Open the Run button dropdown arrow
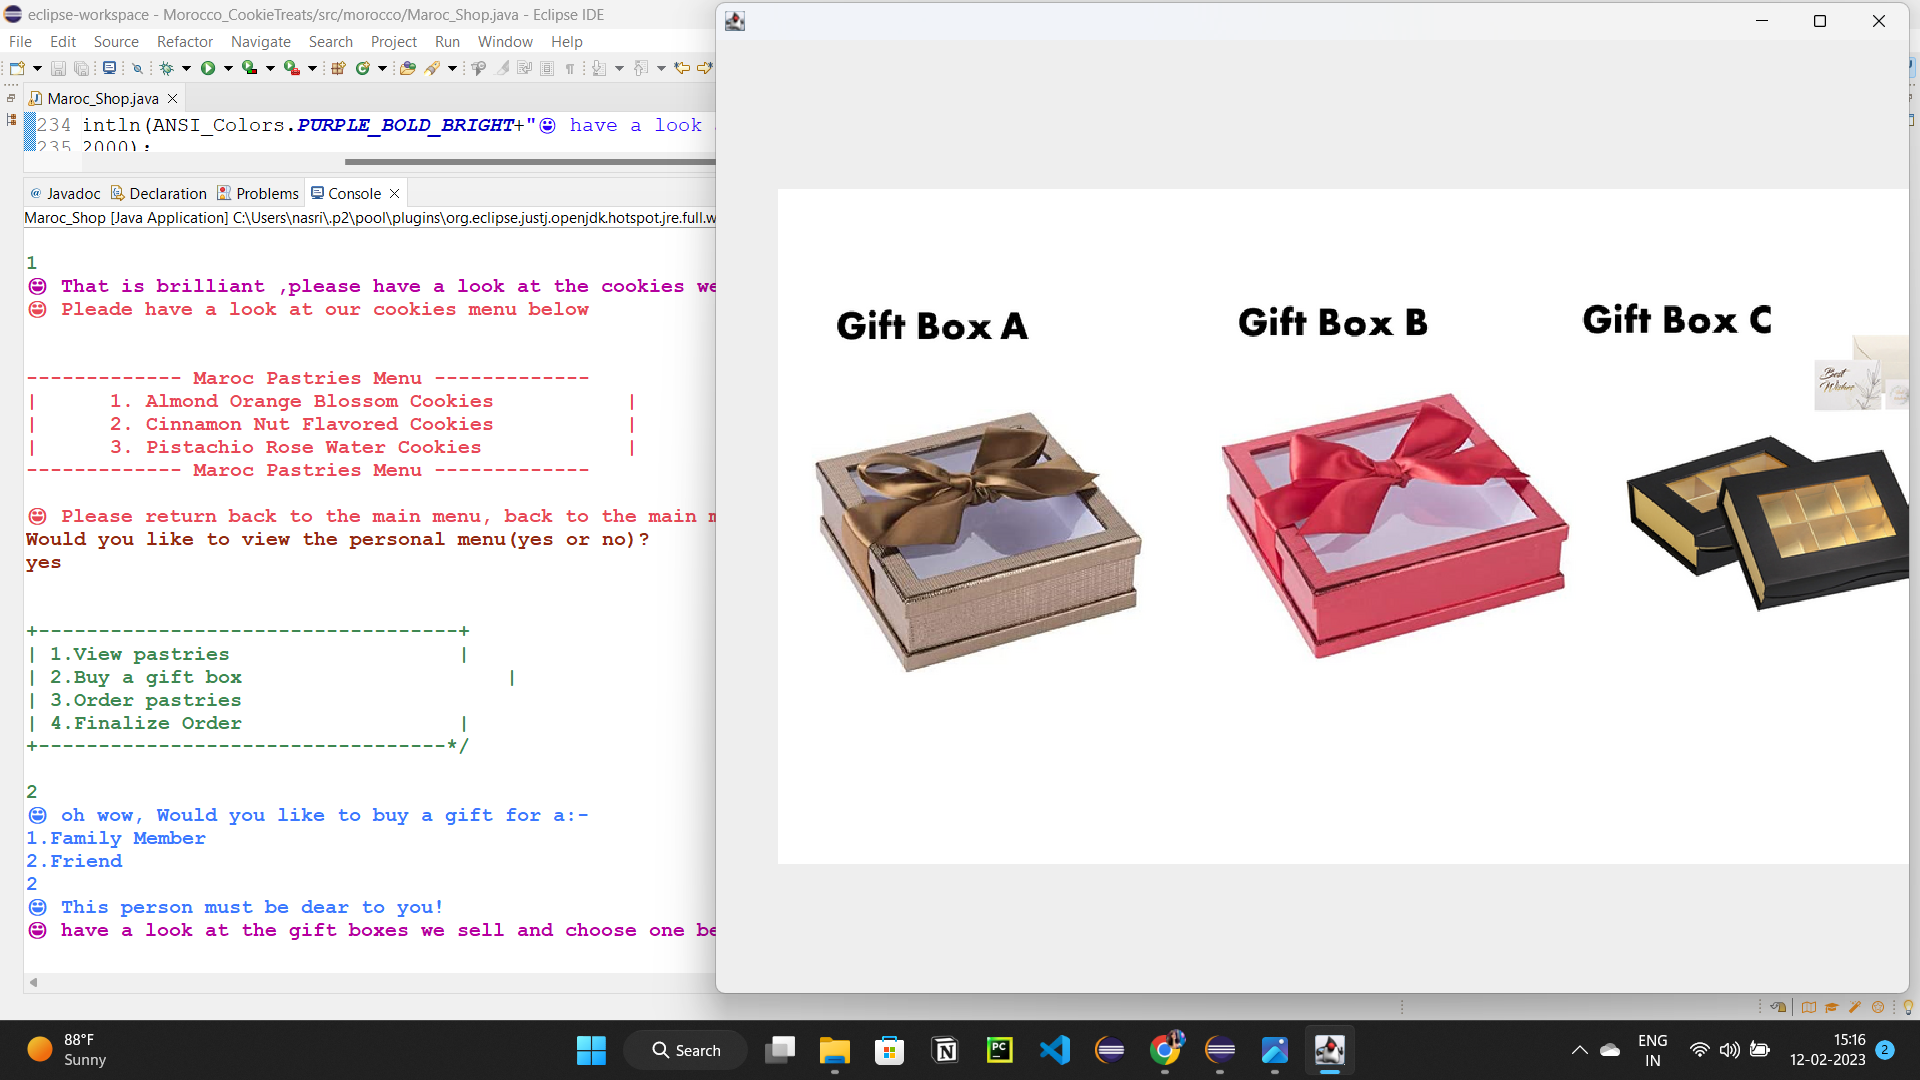The width and height of the screenshot is (1920, 1080). coord(229,68)
